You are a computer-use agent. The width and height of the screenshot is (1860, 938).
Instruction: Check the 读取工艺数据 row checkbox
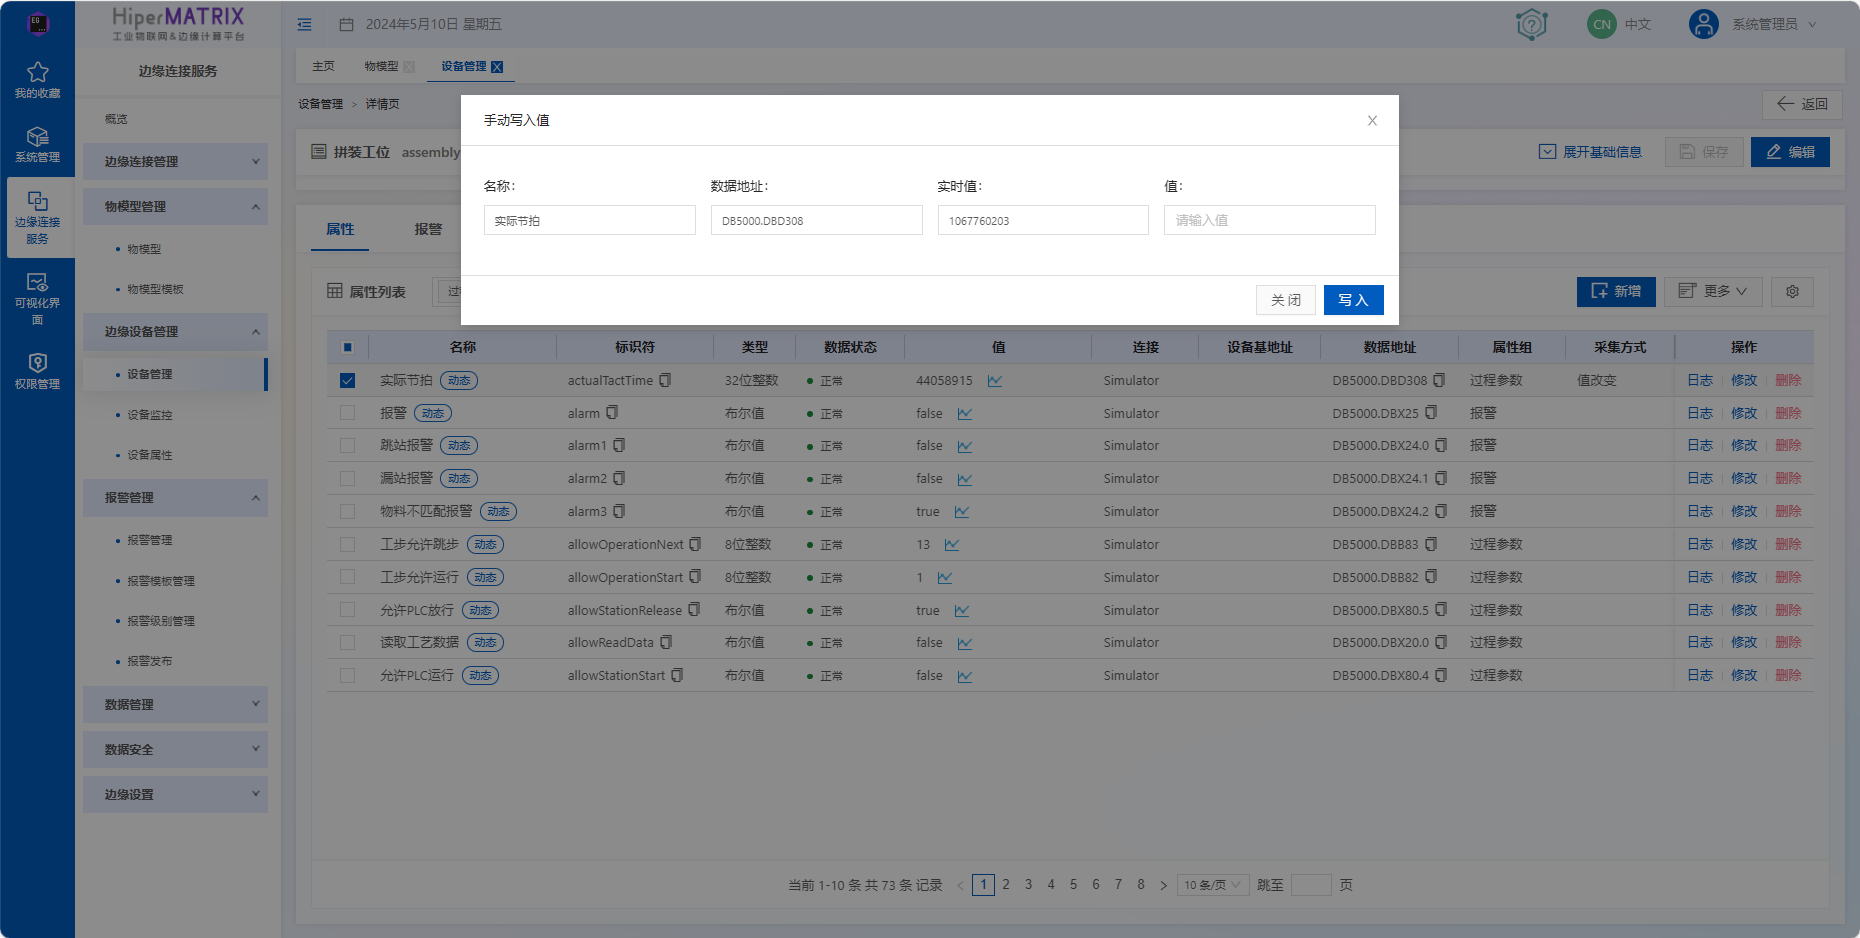click(x=347, y=643)
